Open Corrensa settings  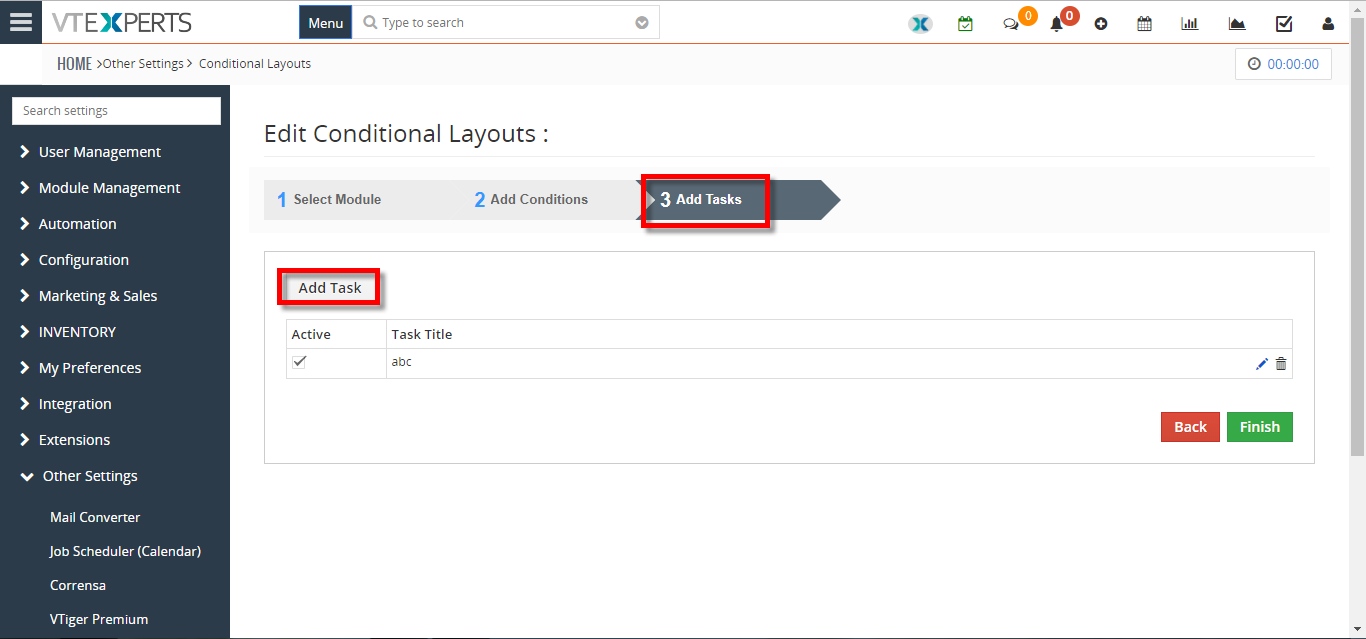[x=78, y=585]
